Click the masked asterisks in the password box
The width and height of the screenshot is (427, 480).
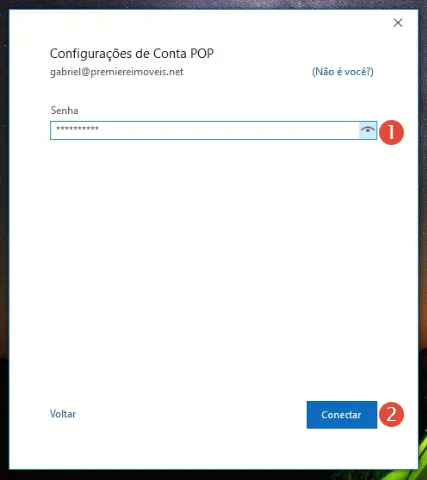tap(77, 129)
